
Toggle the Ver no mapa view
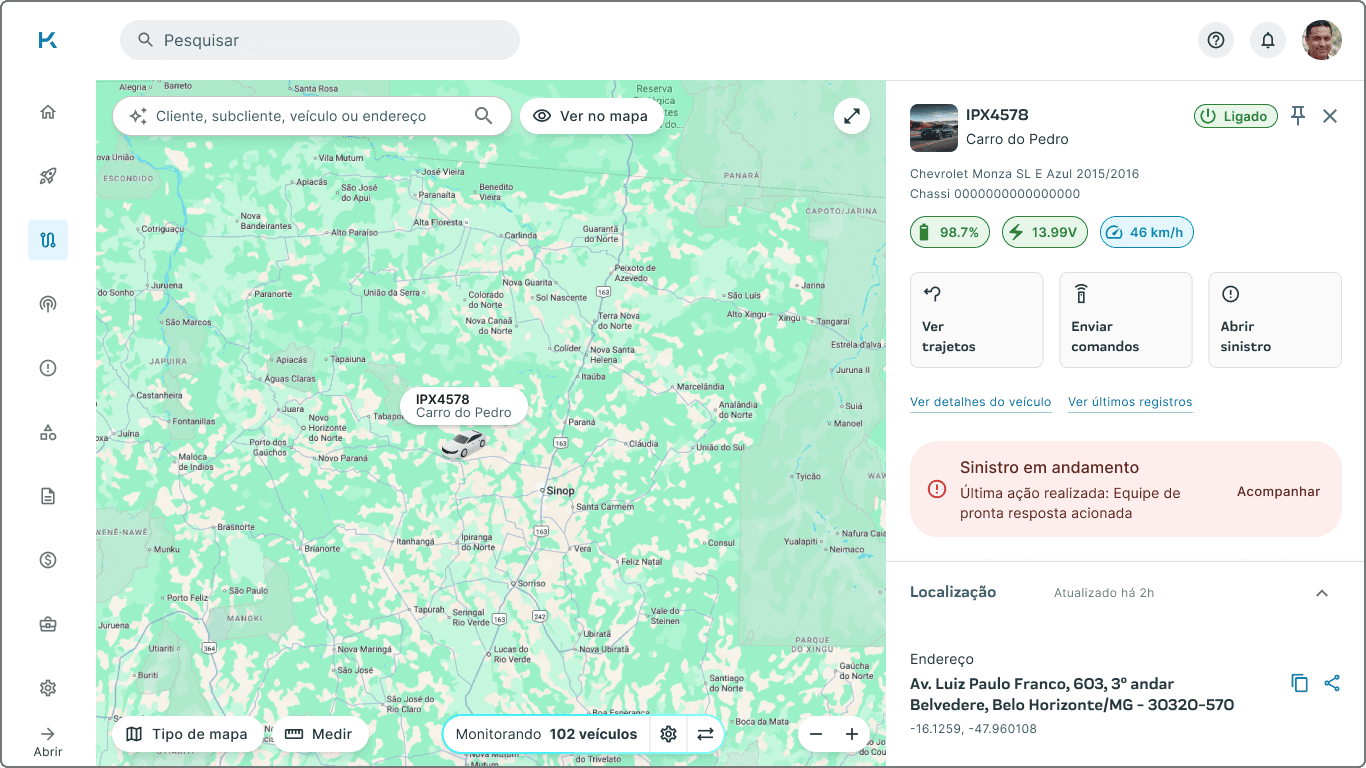[590, 116]
